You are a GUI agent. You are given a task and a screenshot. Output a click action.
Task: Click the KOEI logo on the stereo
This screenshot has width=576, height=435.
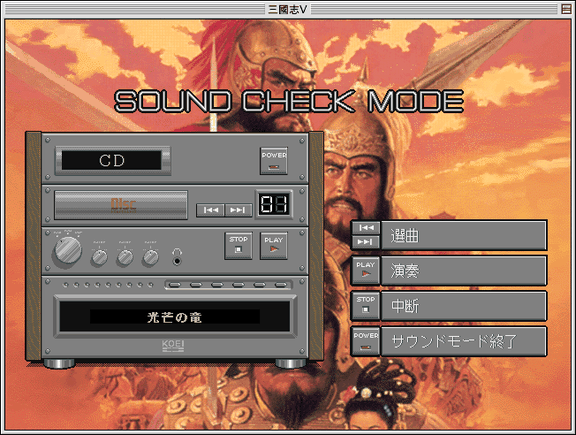[173, 345]
